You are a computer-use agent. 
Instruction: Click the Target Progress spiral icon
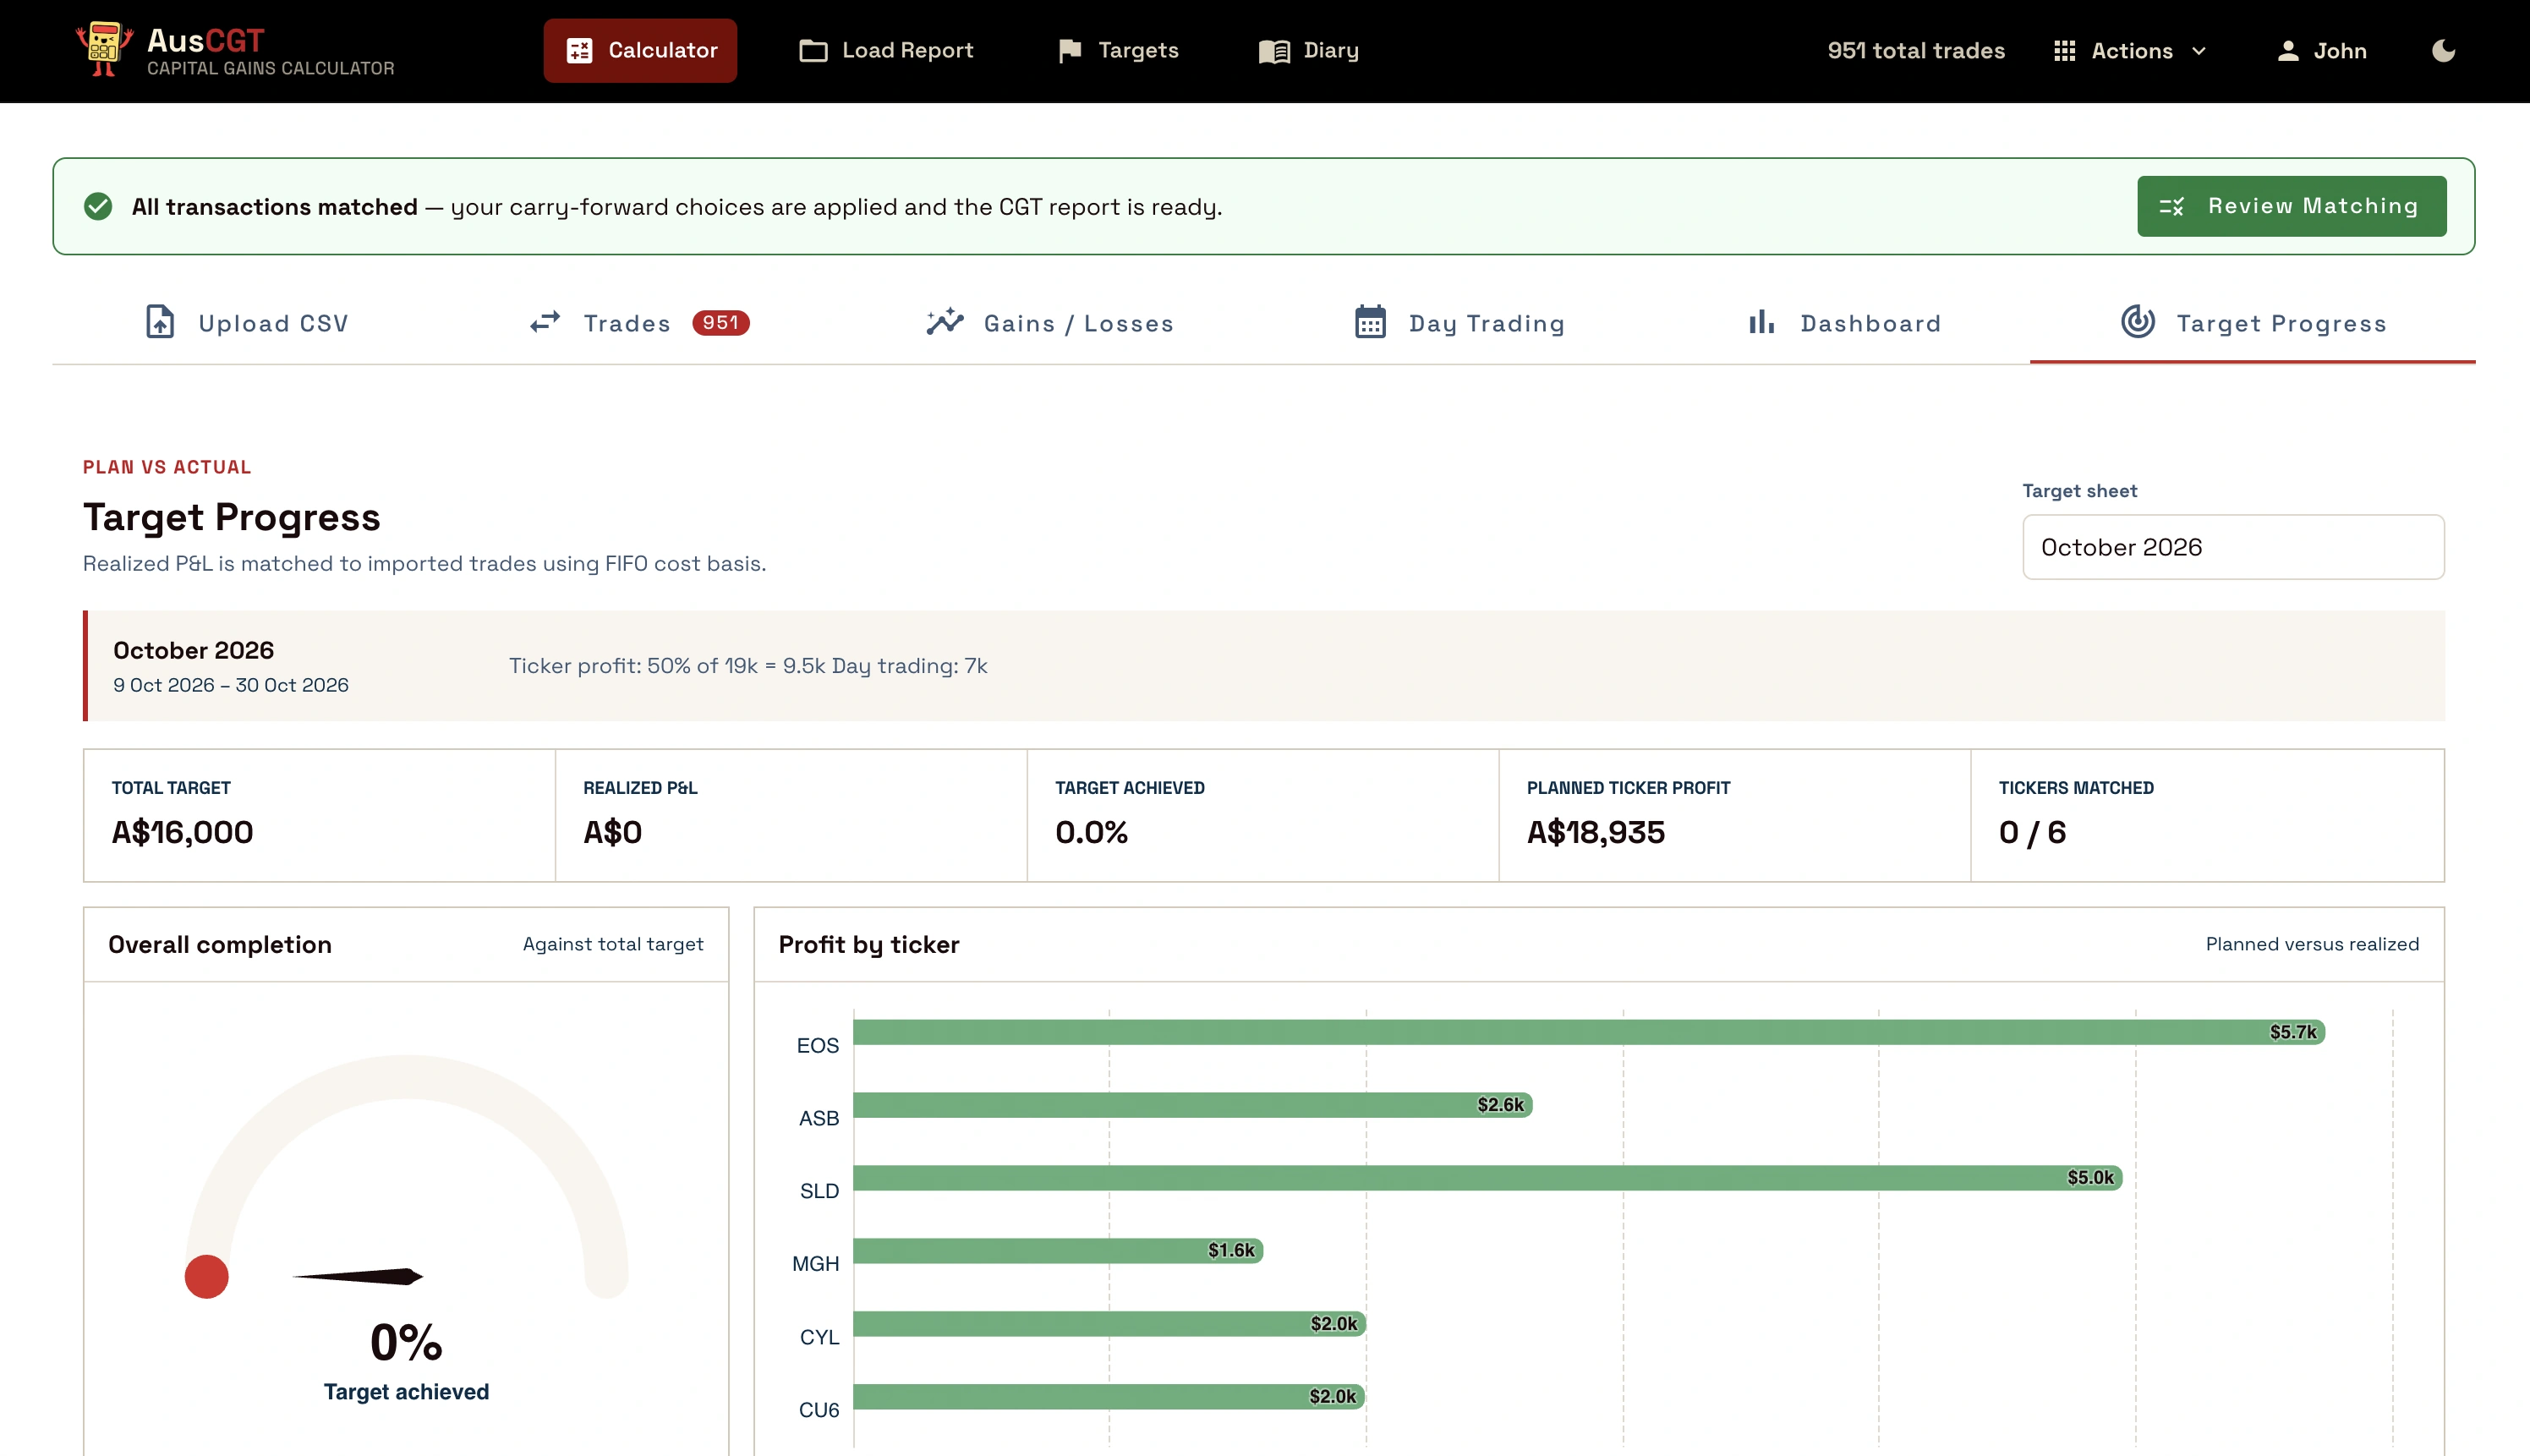(2138, 322)
